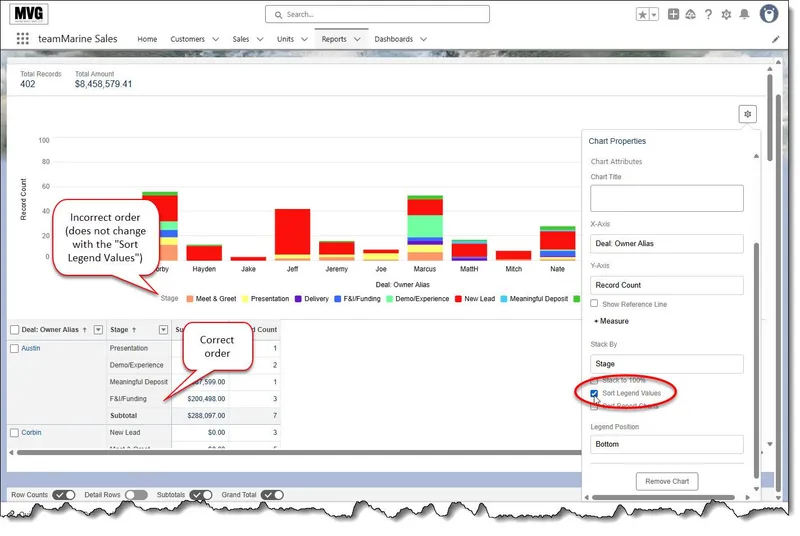
Task: Open the Stage column dropdown menu
Action: click(163, 329)
